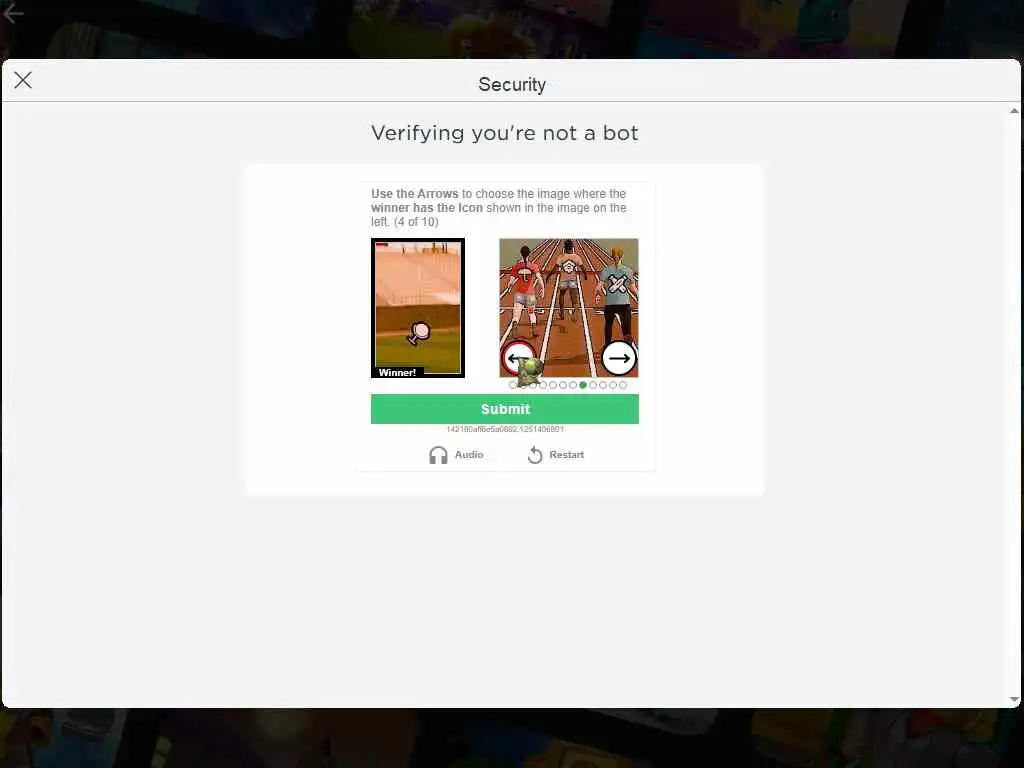1024x768 pixels.
Task: Click the Restart text link
Action: [566, 455]
